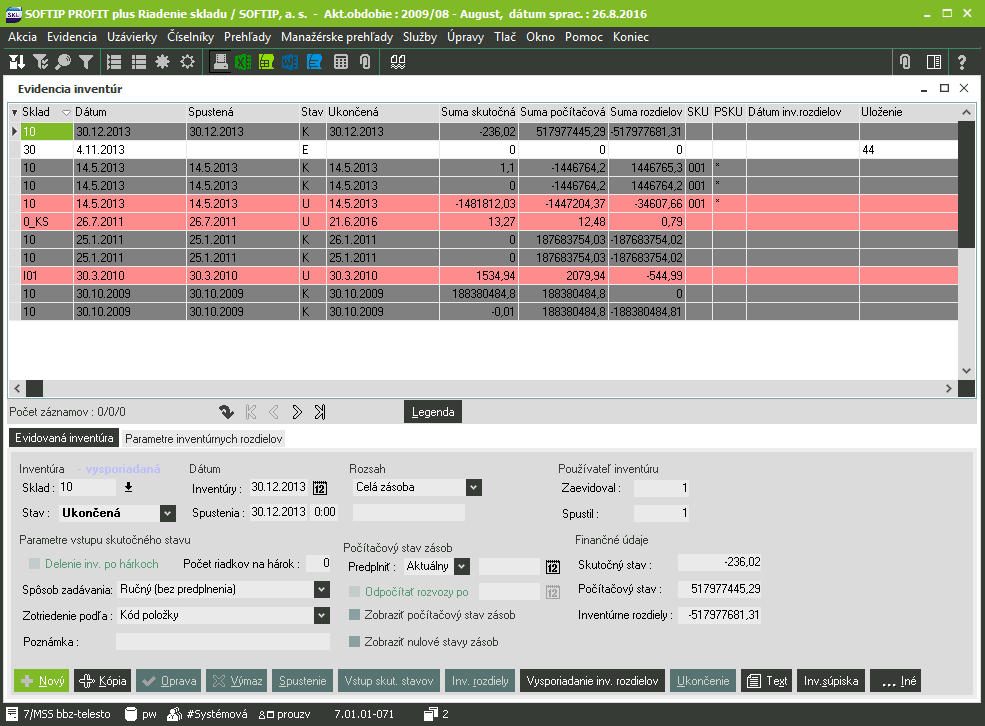The image size is (985, 726).
Task: Enable 'Zobraziť nulové stavy zásob' checkbox
Action: coord(354,642)
